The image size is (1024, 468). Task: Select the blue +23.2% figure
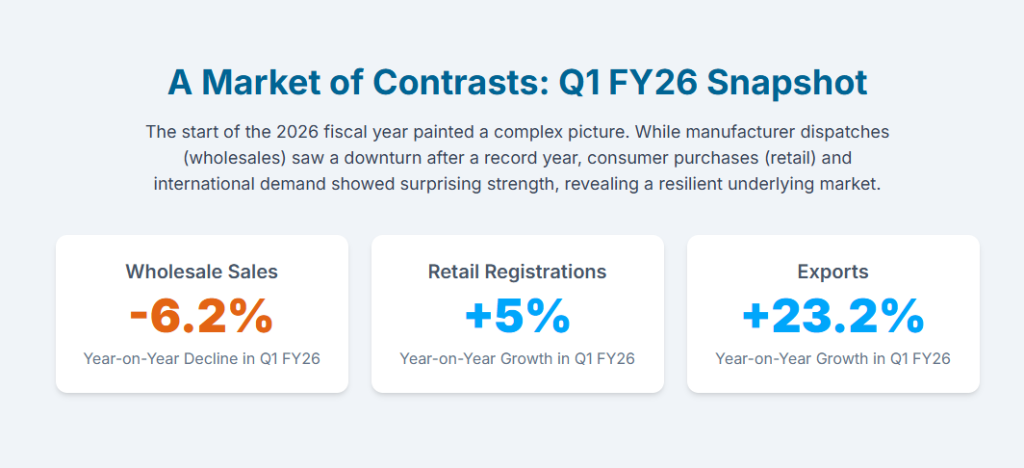click(833, 316)
